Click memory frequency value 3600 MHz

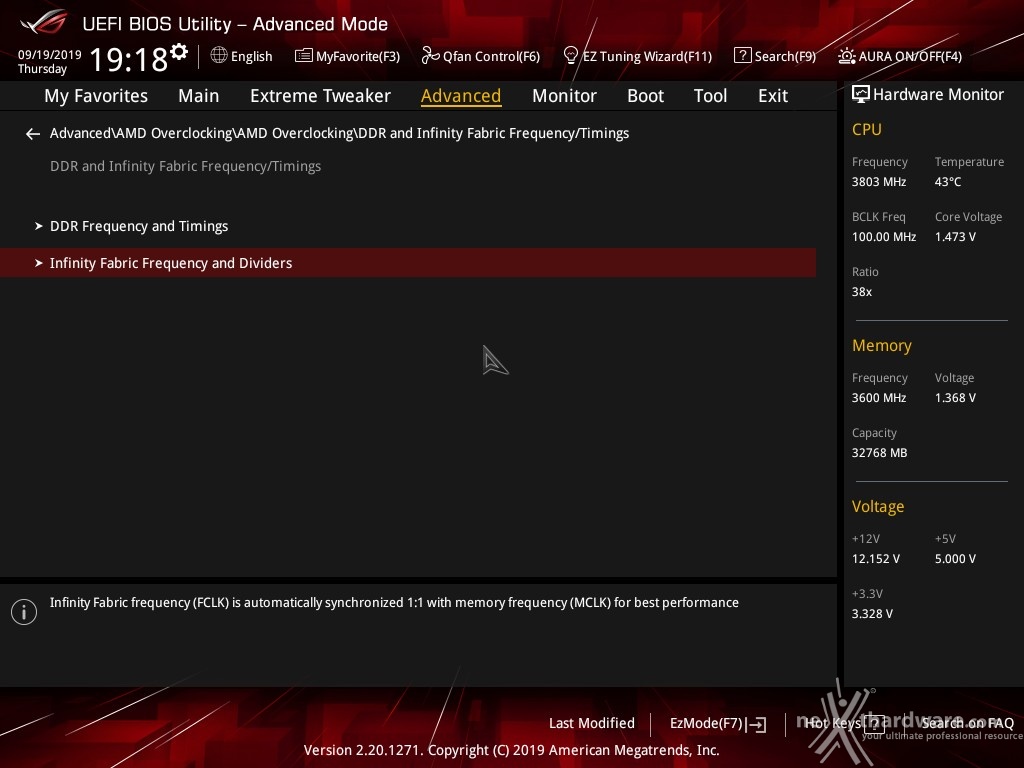point(879,398)
